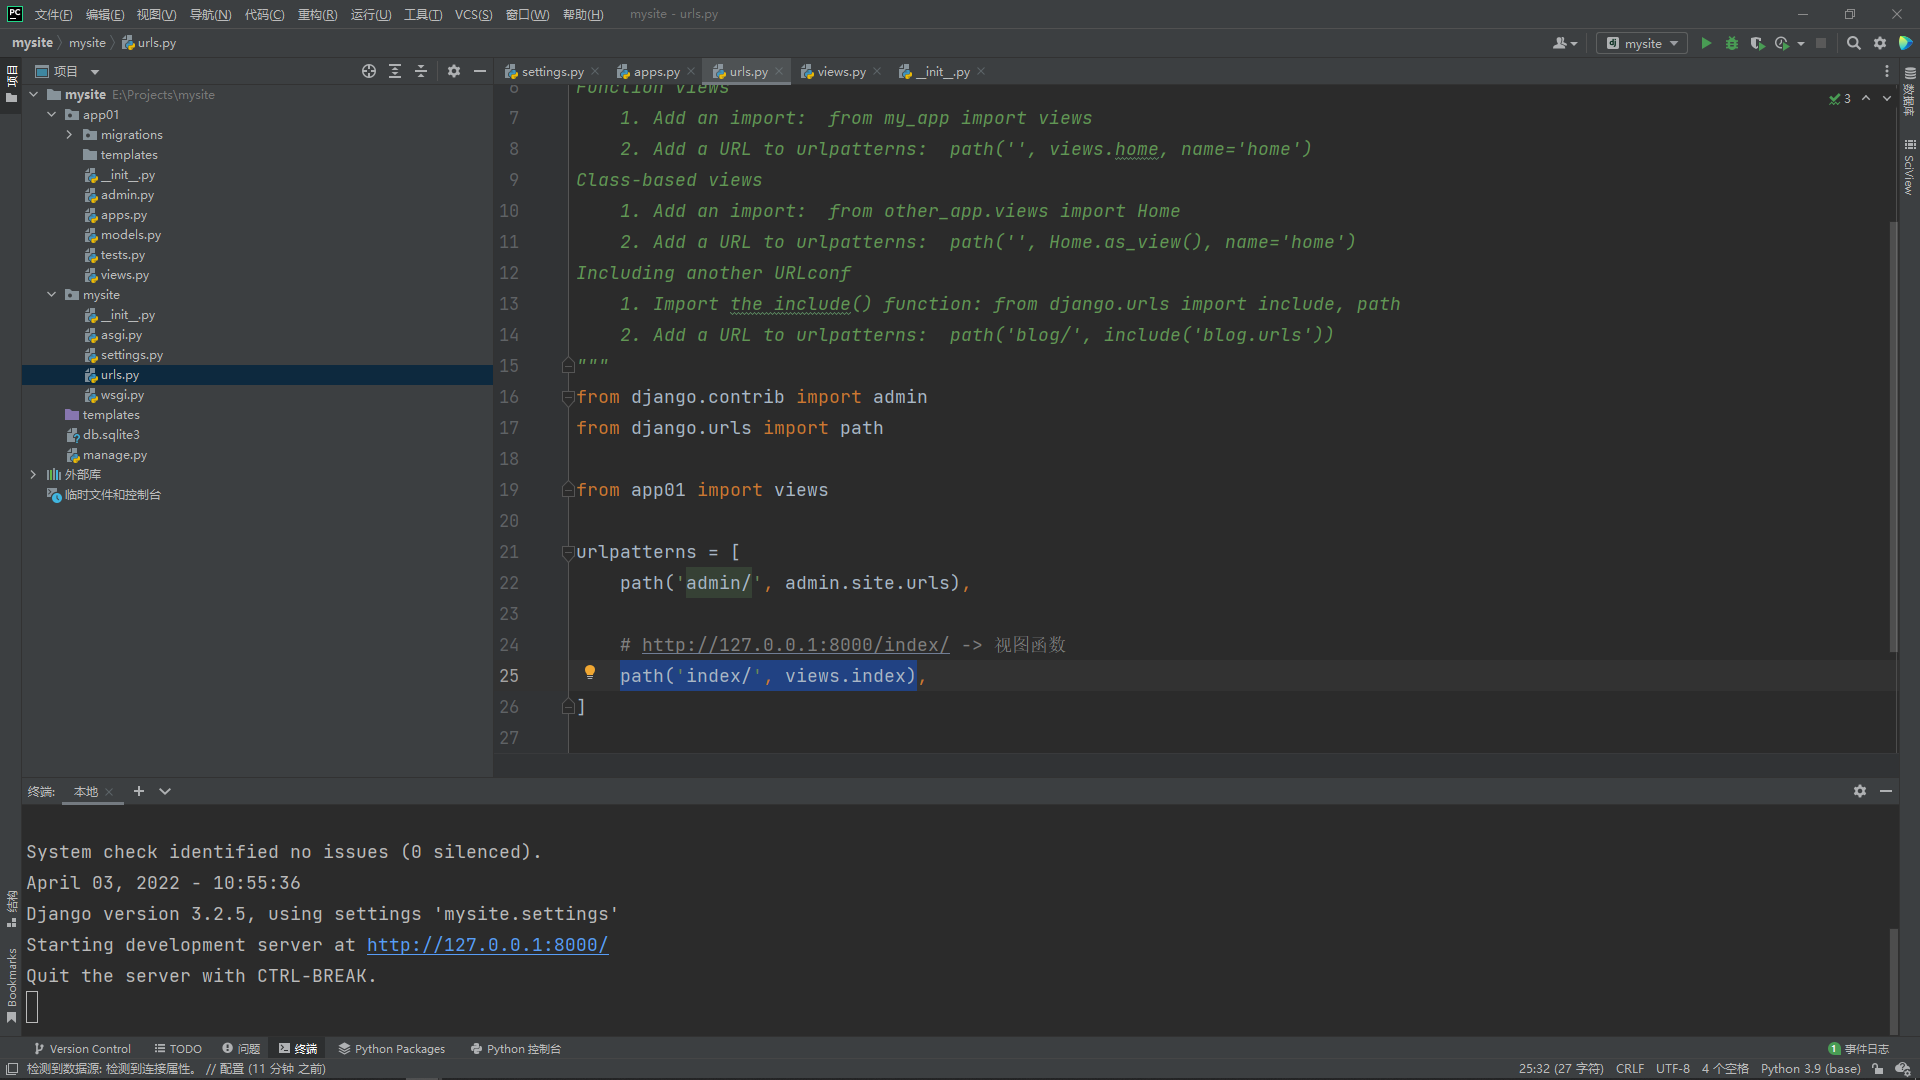Click the stop process icon
Screen dimensions: 1920x1080
pos(1821,43)
